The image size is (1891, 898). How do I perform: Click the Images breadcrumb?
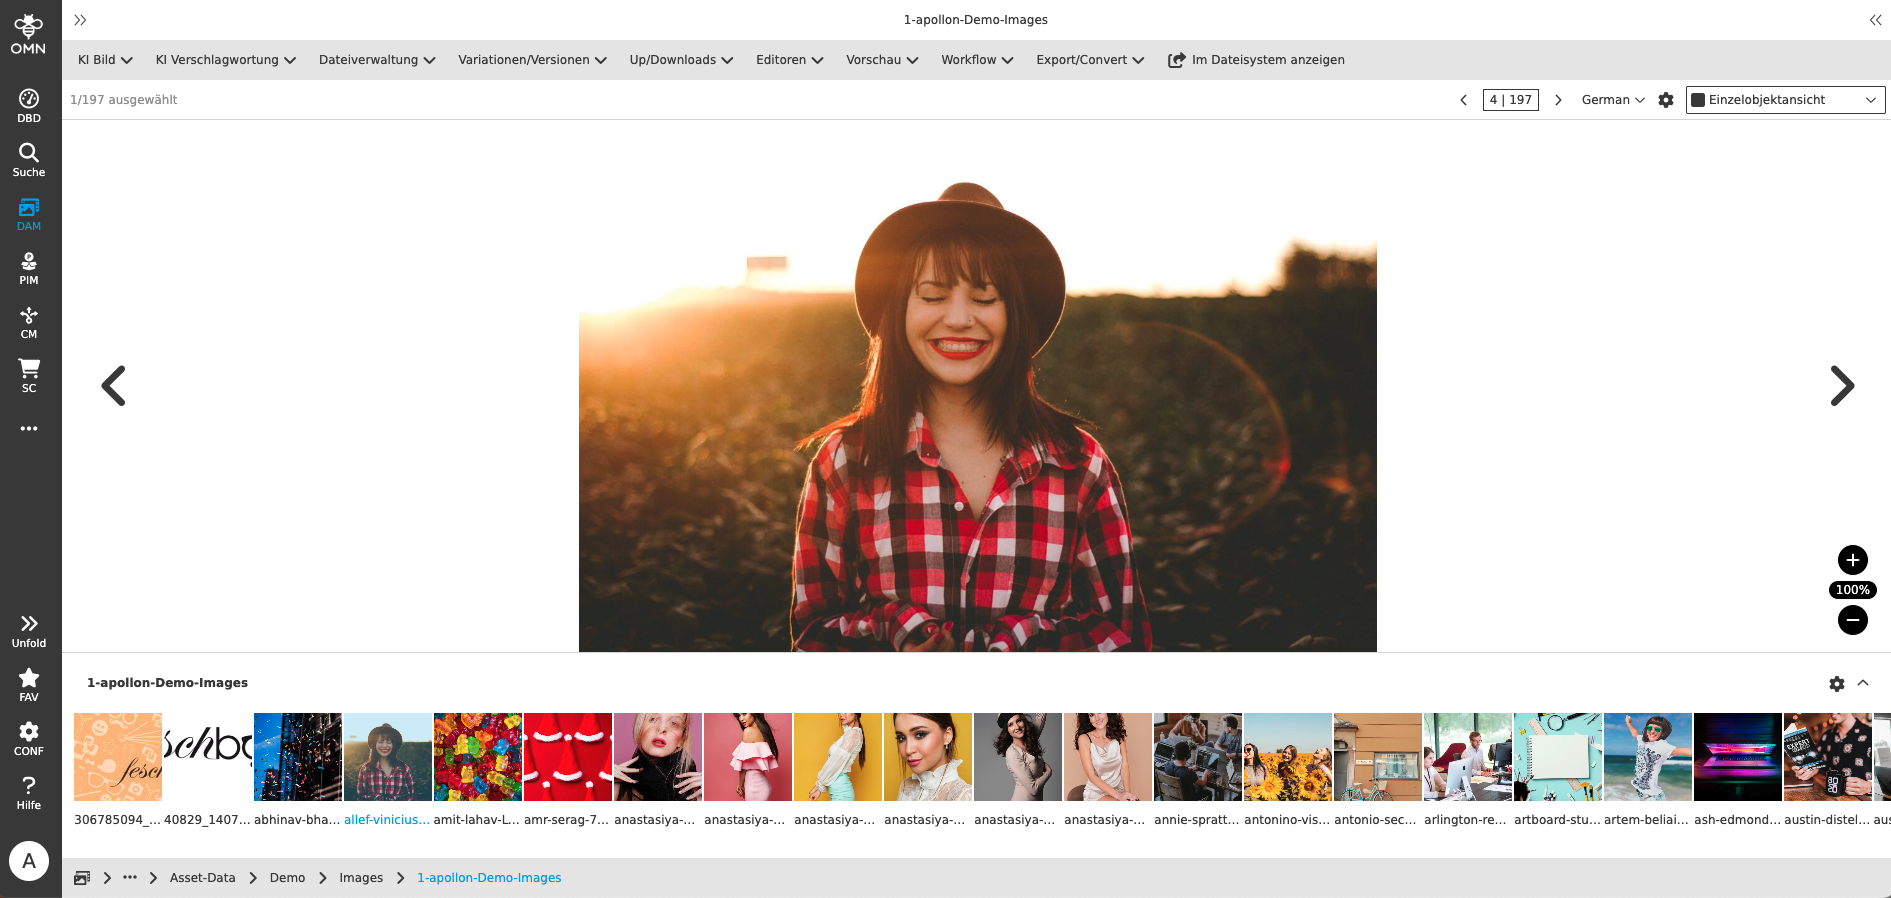point(361,878)
